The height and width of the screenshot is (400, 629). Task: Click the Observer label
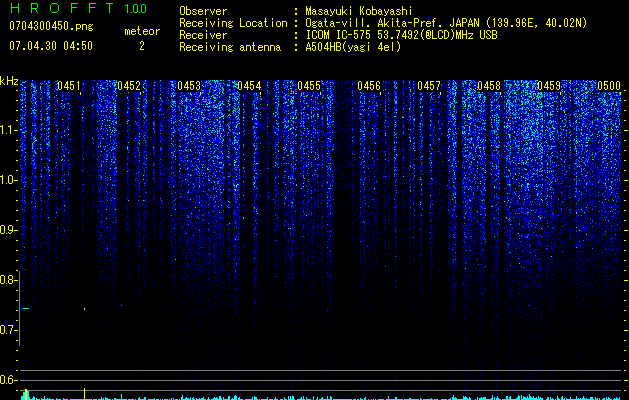point(203,11)
